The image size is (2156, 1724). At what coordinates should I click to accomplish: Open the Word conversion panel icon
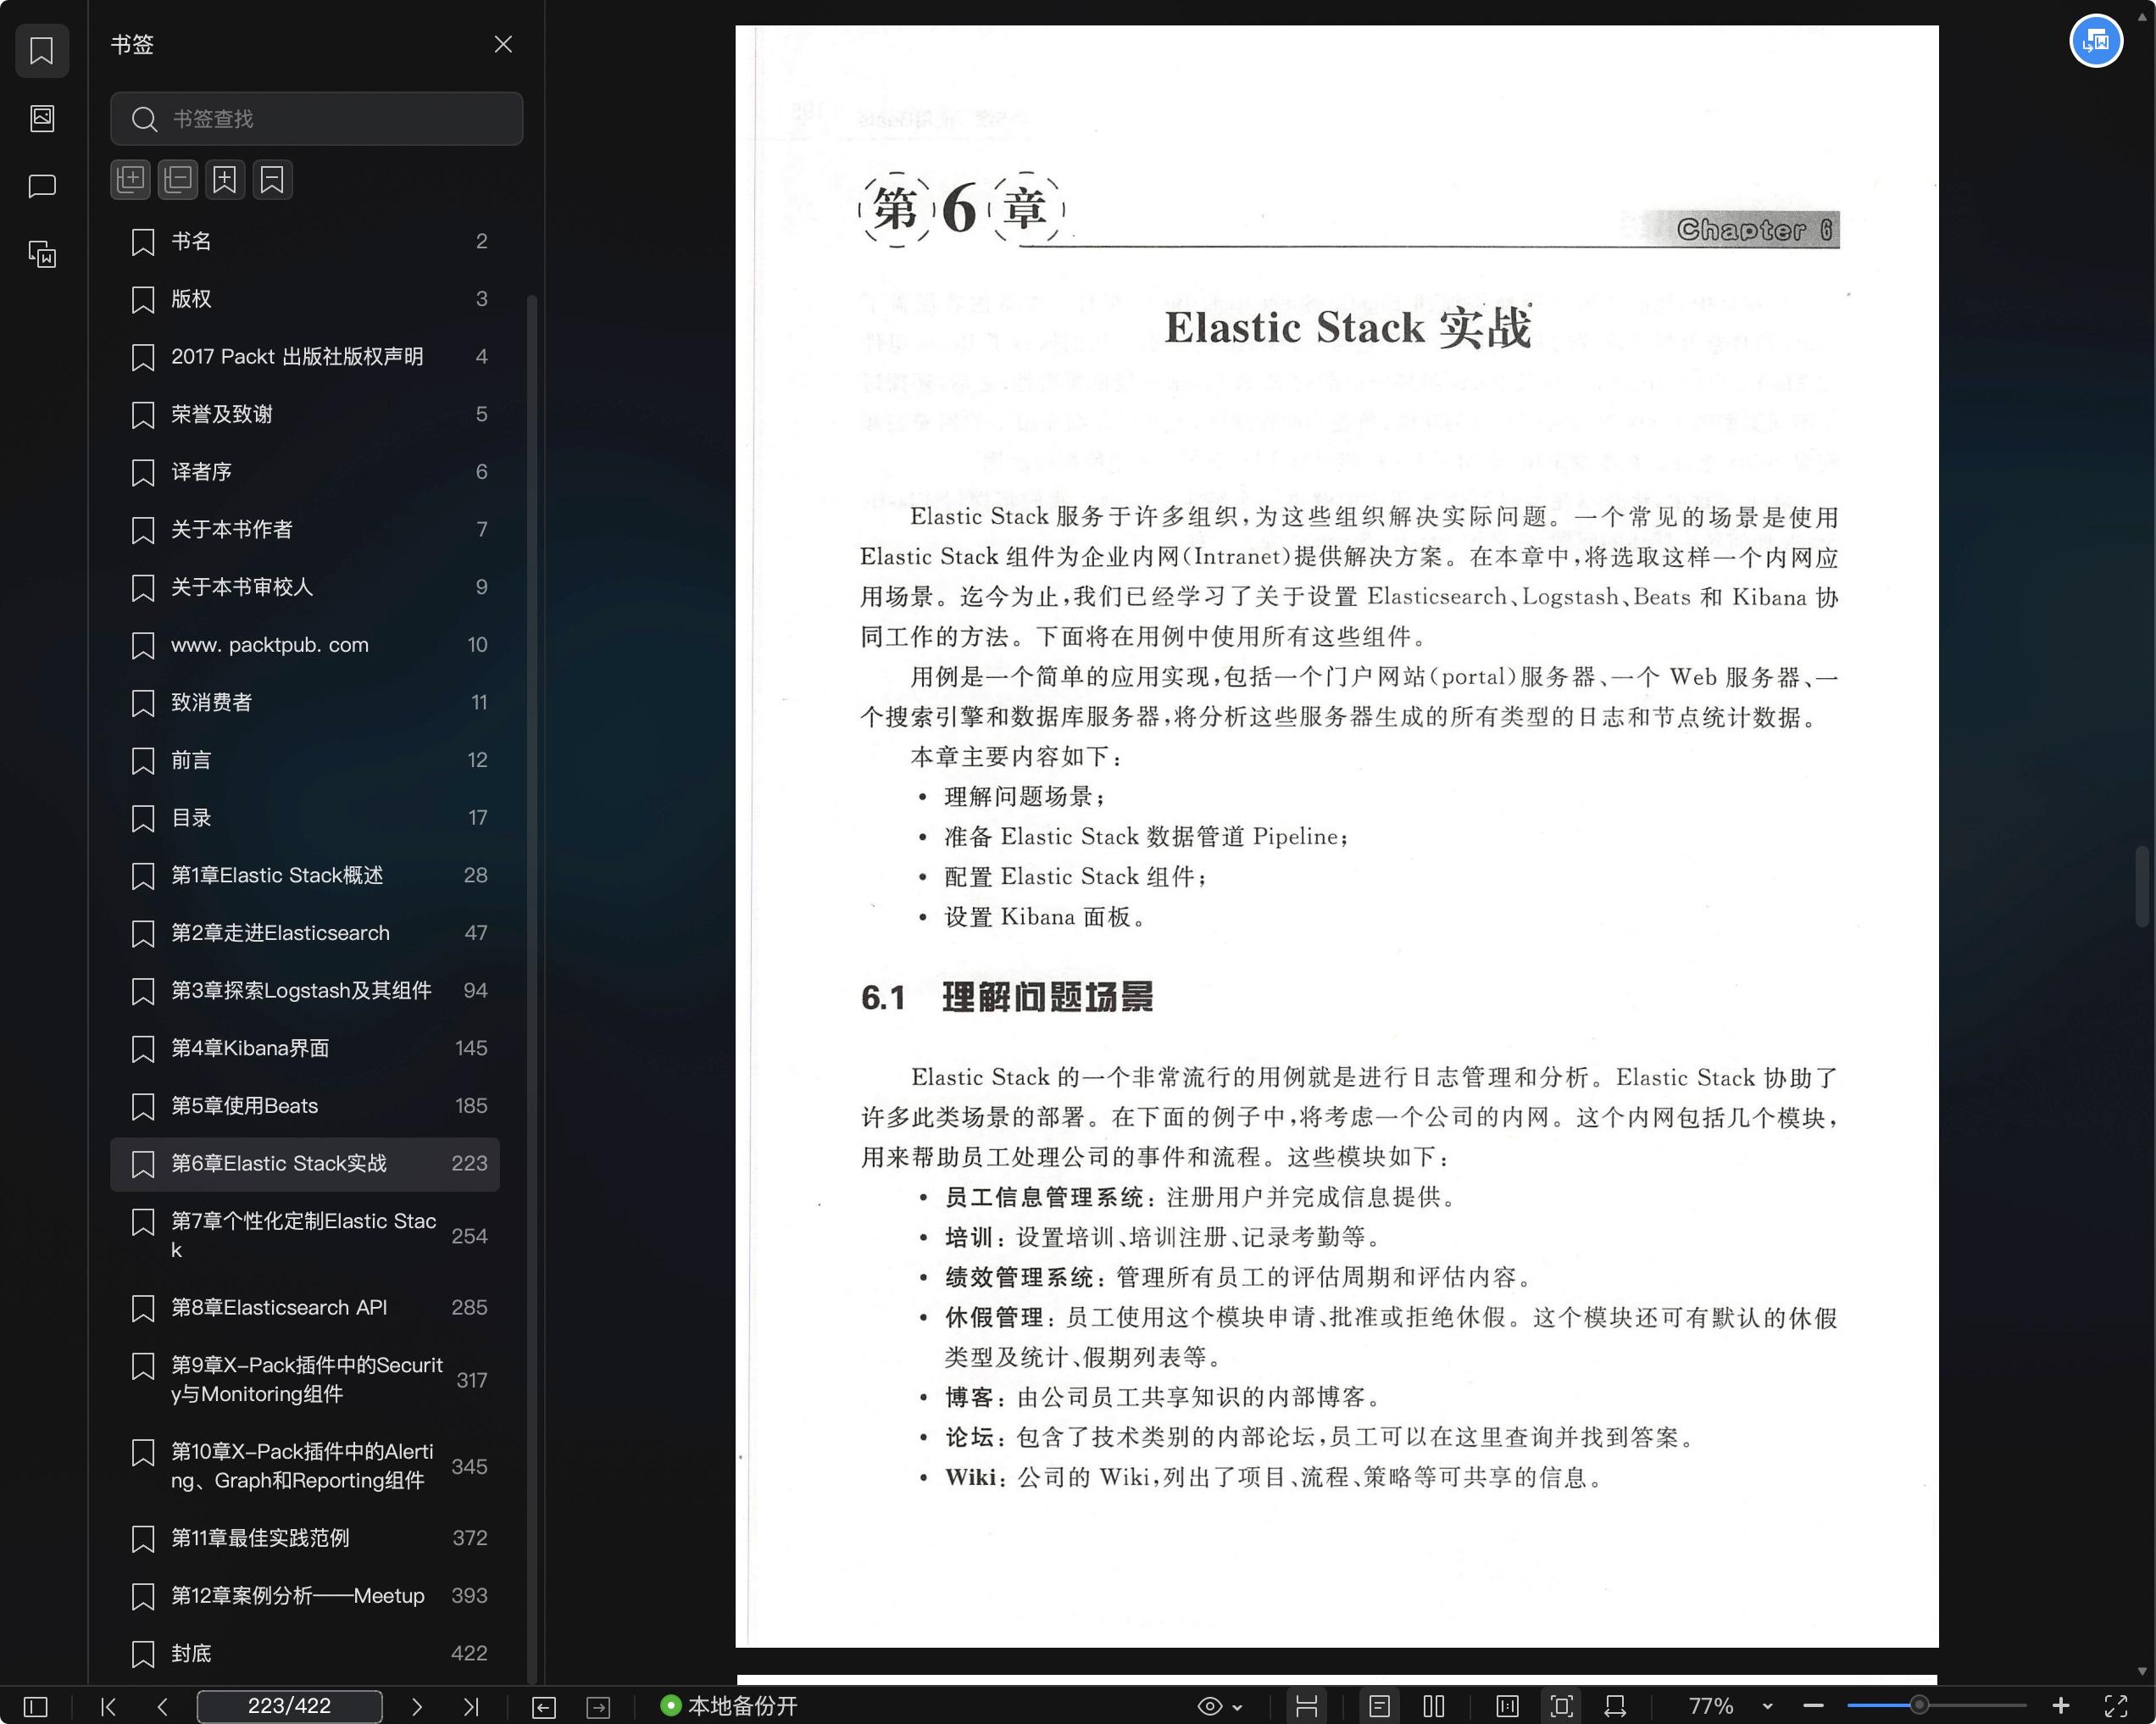tap(42, 254)
